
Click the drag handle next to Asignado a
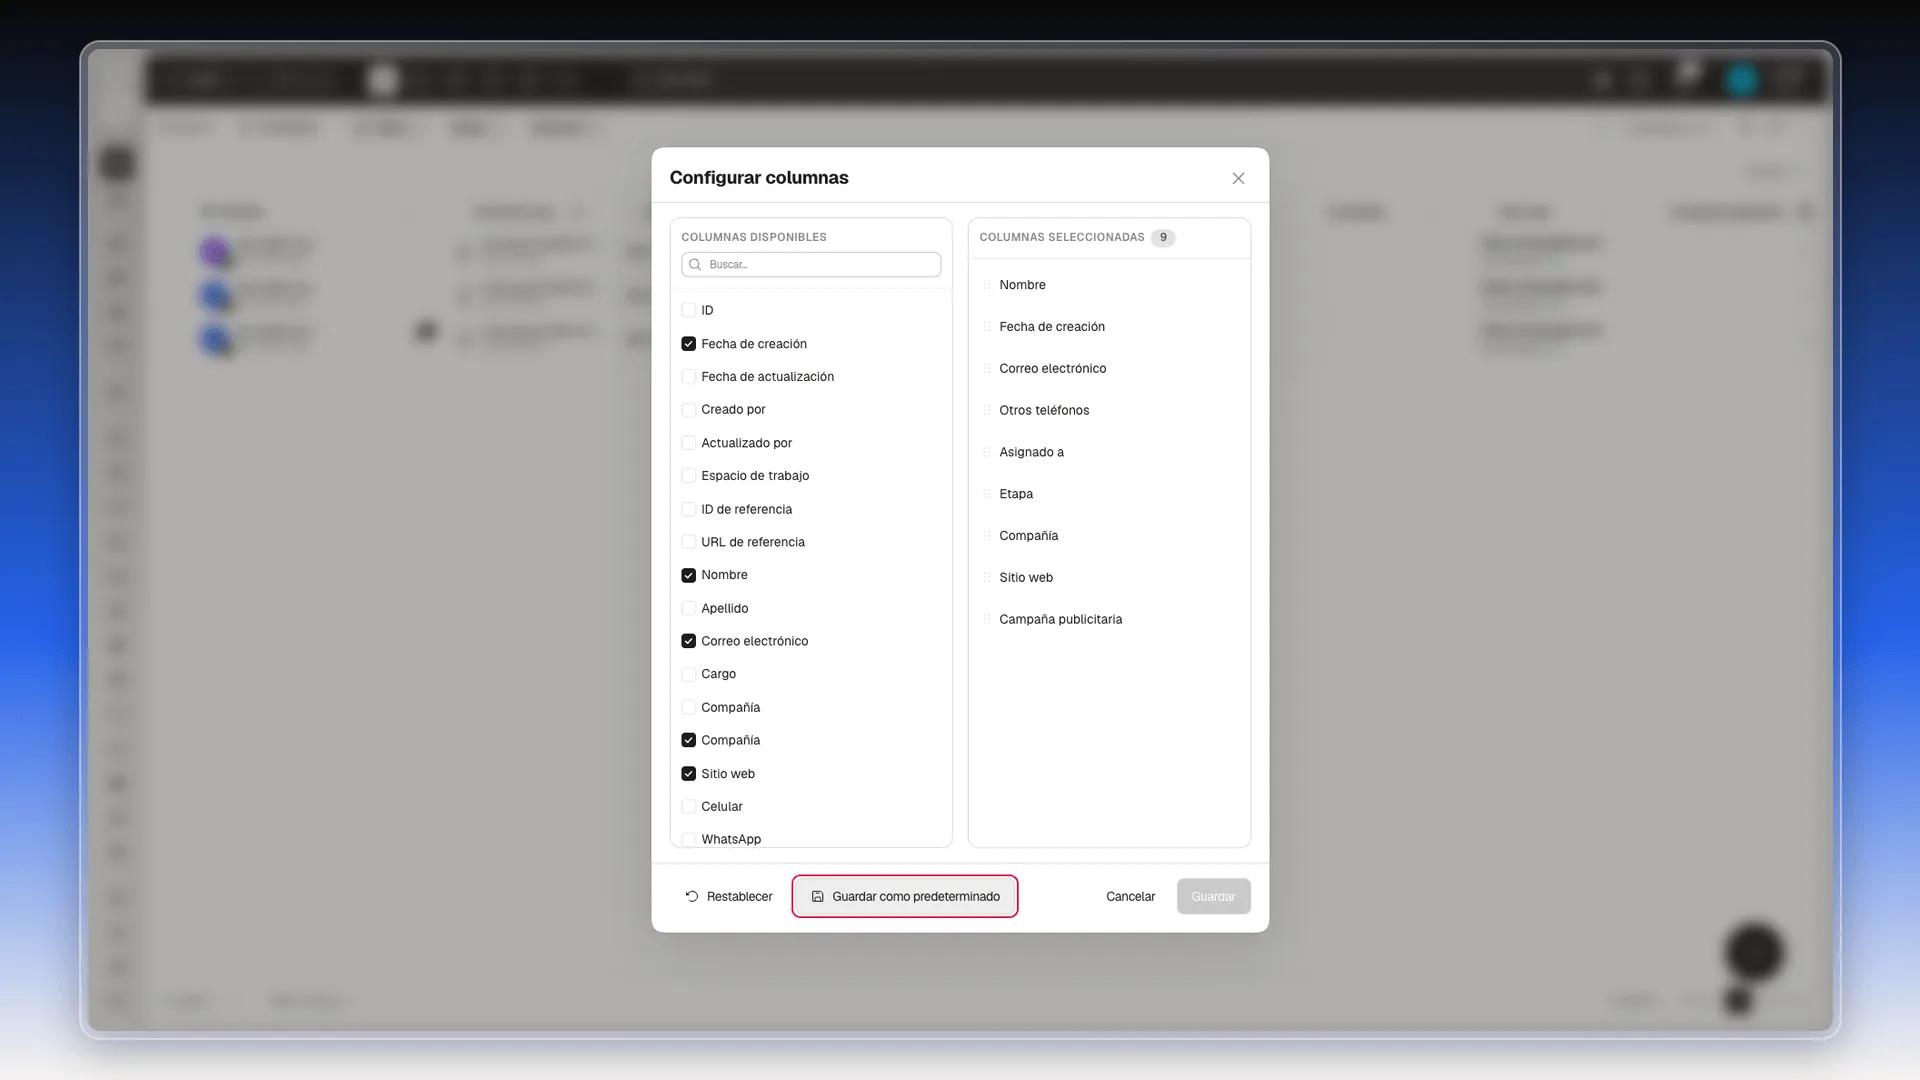[987, 452]
